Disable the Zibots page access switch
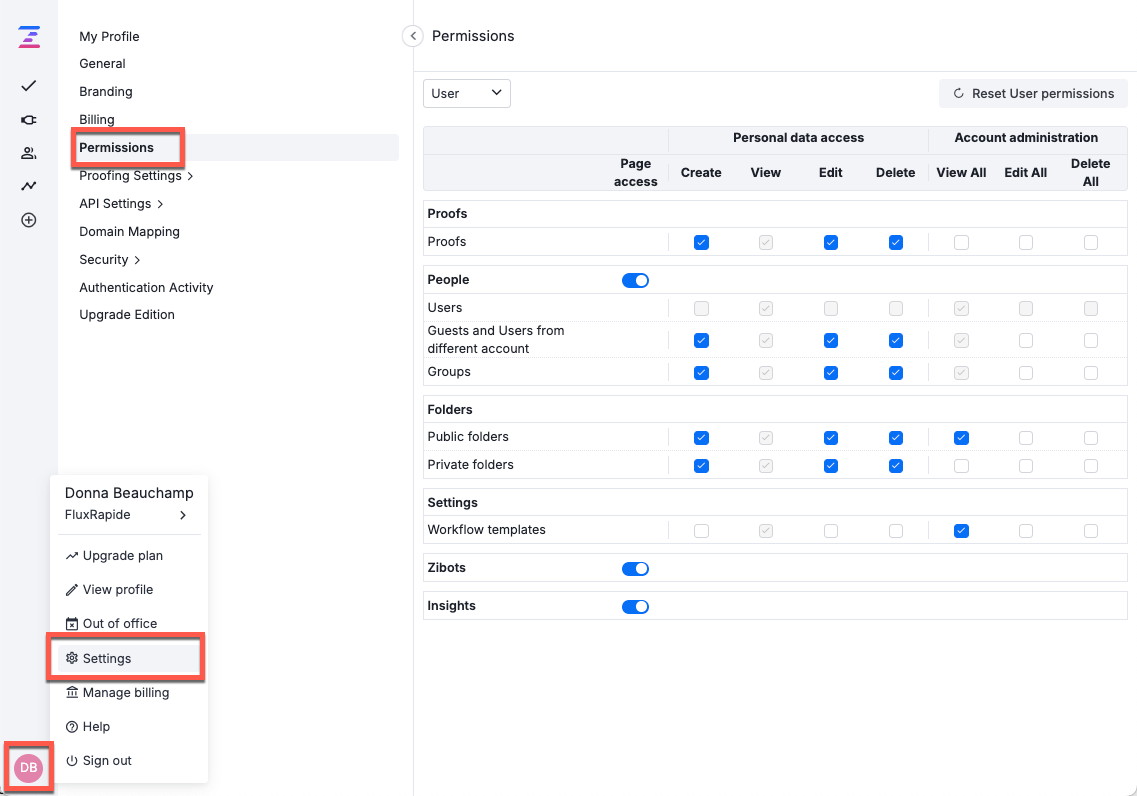 (x=635, y=569)
